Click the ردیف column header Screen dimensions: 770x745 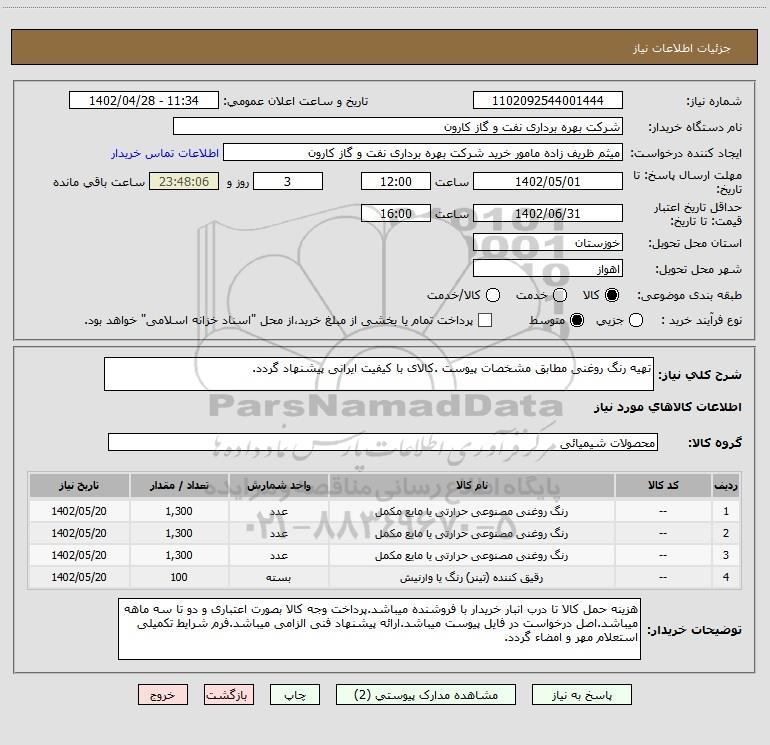pyautogui.click(x=726, y=485)
